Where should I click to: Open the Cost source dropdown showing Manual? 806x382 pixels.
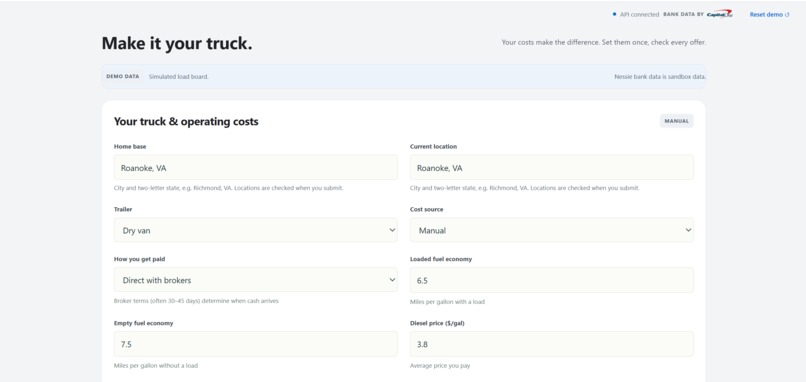tap(552, 230)
